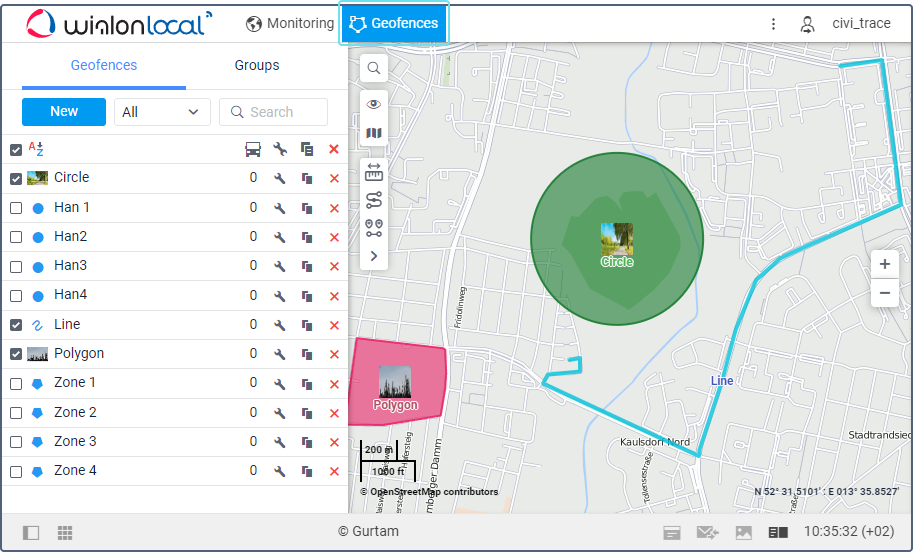The height and width of the screenshot is (552, 913).
Task: Open the All filter dropdown
Action: click(162, 112)
